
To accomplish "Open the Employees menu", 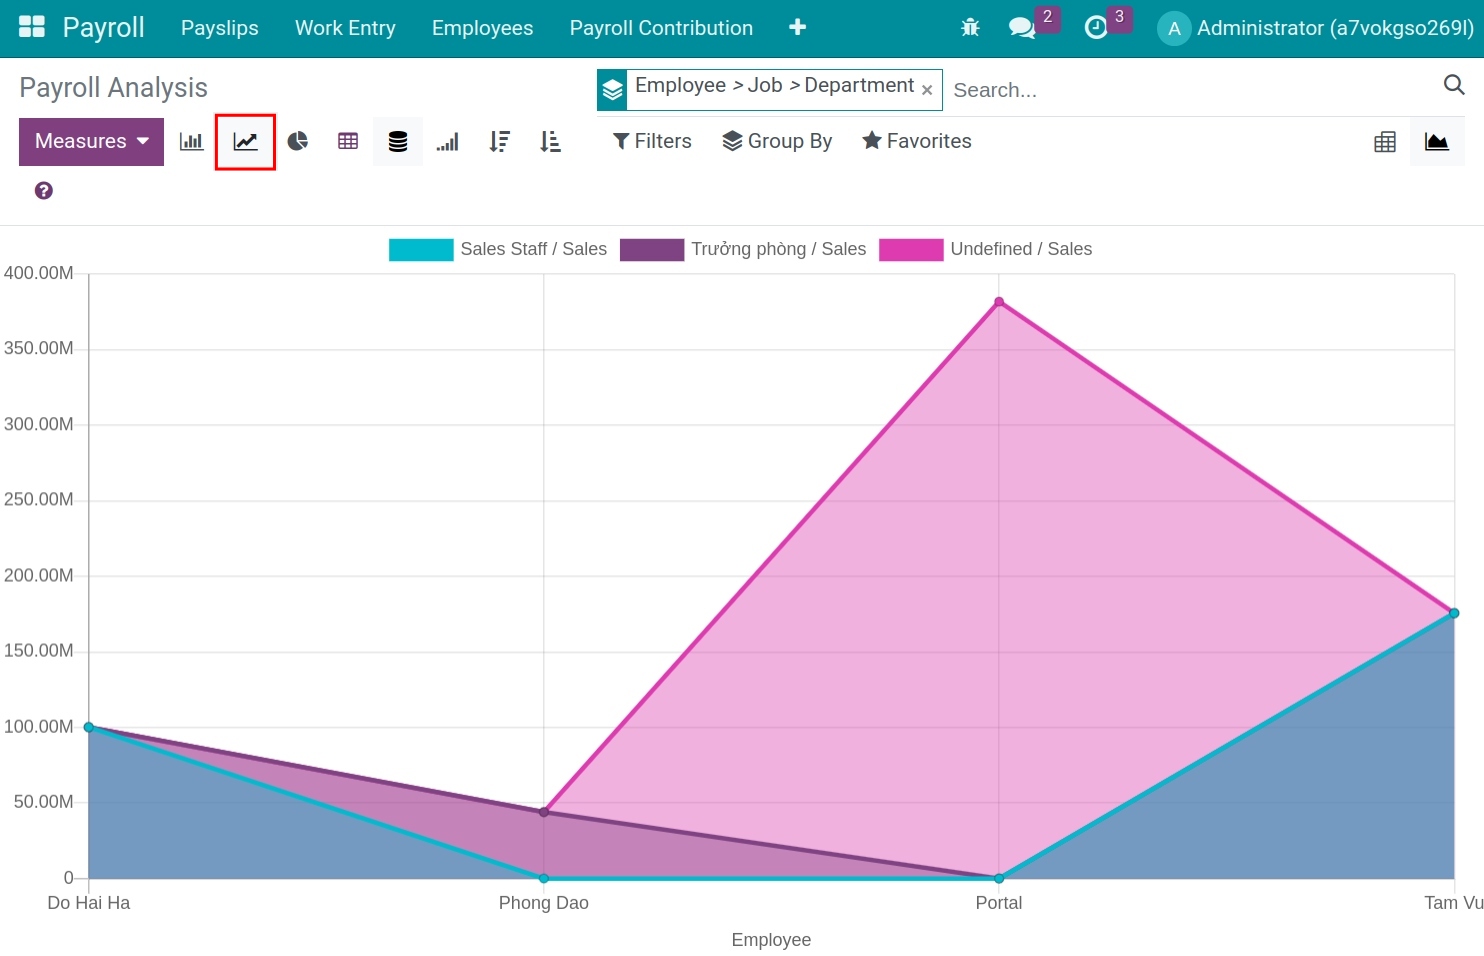I will [483, 28].
